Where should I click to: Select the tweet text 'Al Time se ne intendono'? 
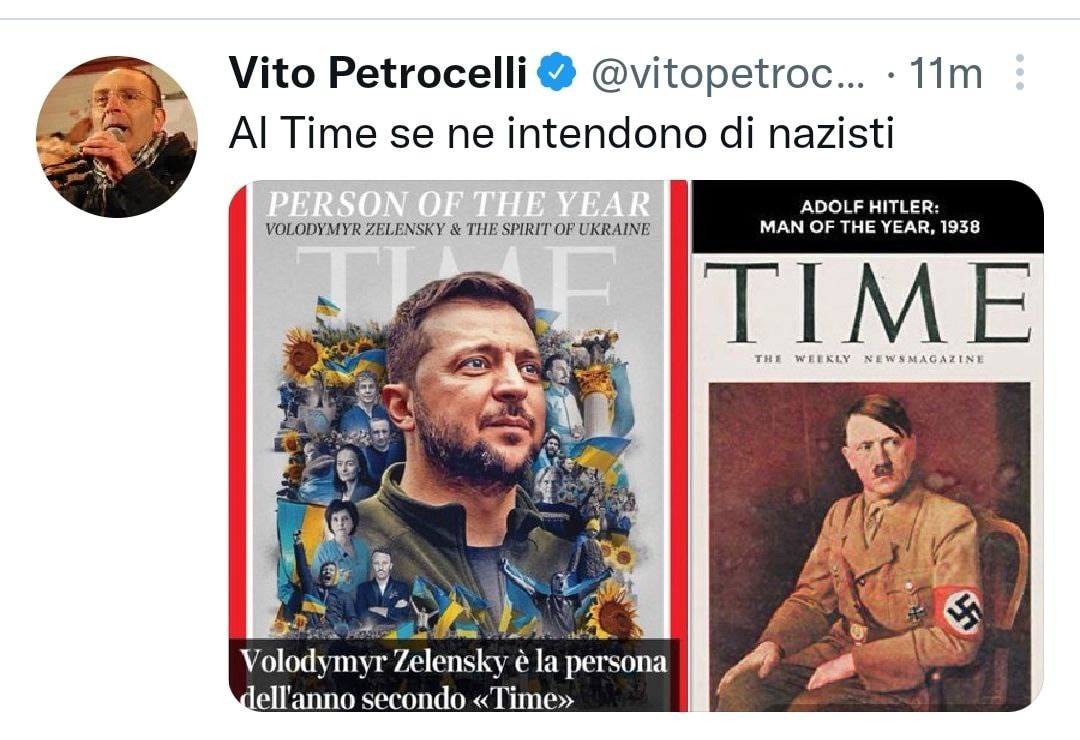pyautogui.click(x=470, y=132)
